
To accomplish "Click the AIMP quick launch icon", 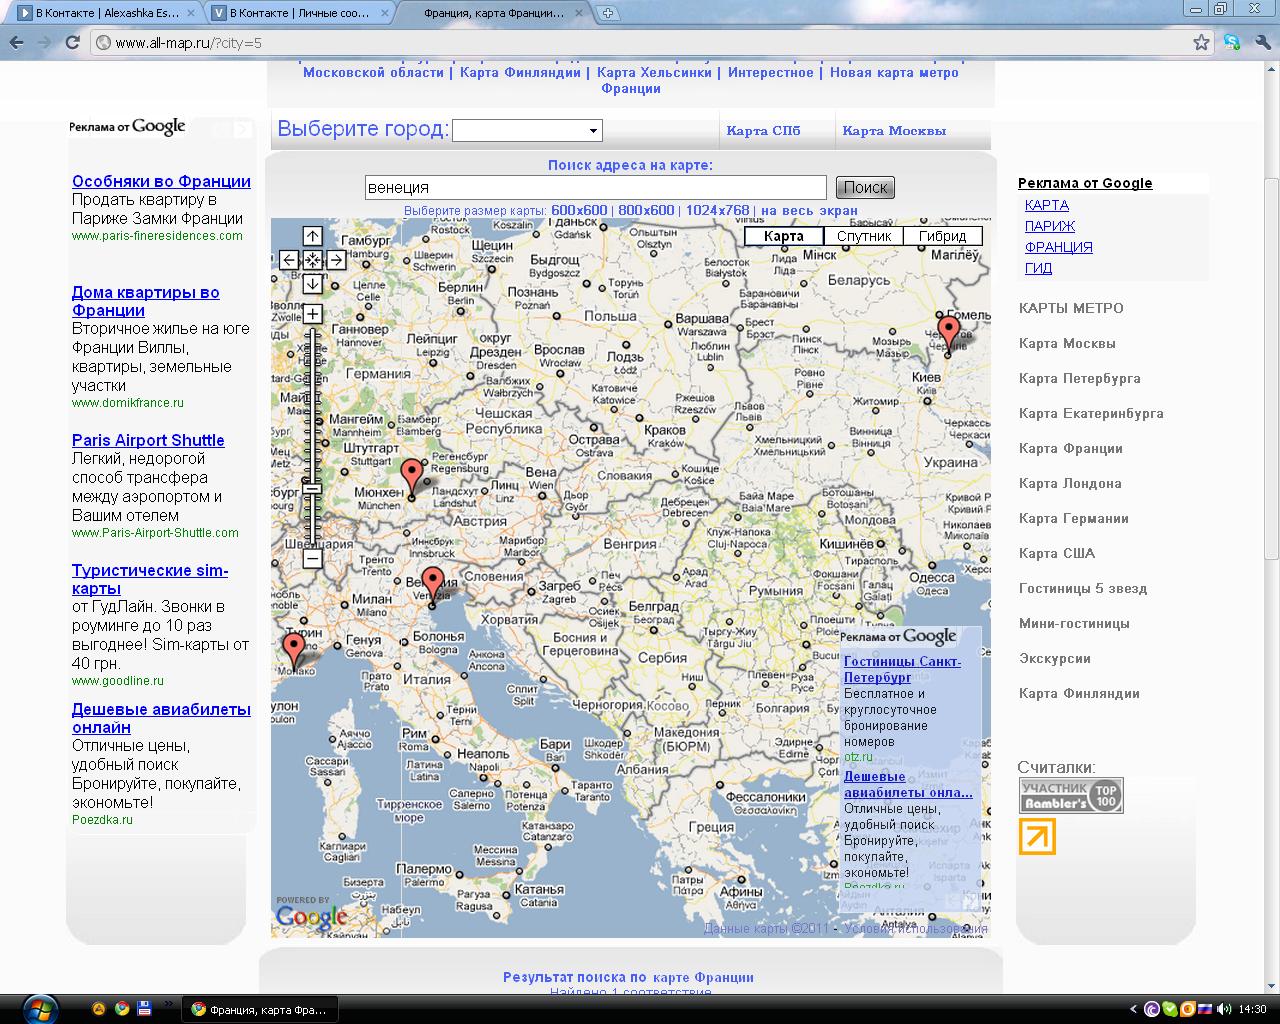I will (99, 1008).
